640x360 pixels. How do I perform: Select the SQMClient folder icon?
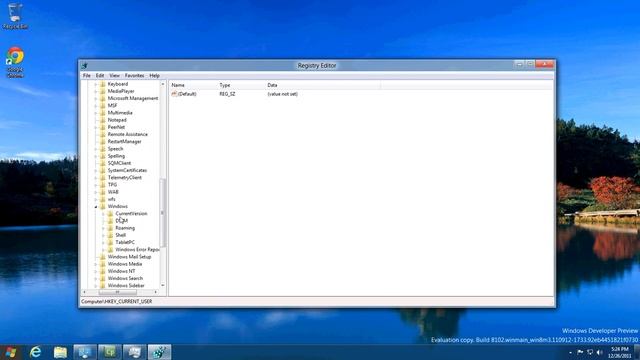103,163
